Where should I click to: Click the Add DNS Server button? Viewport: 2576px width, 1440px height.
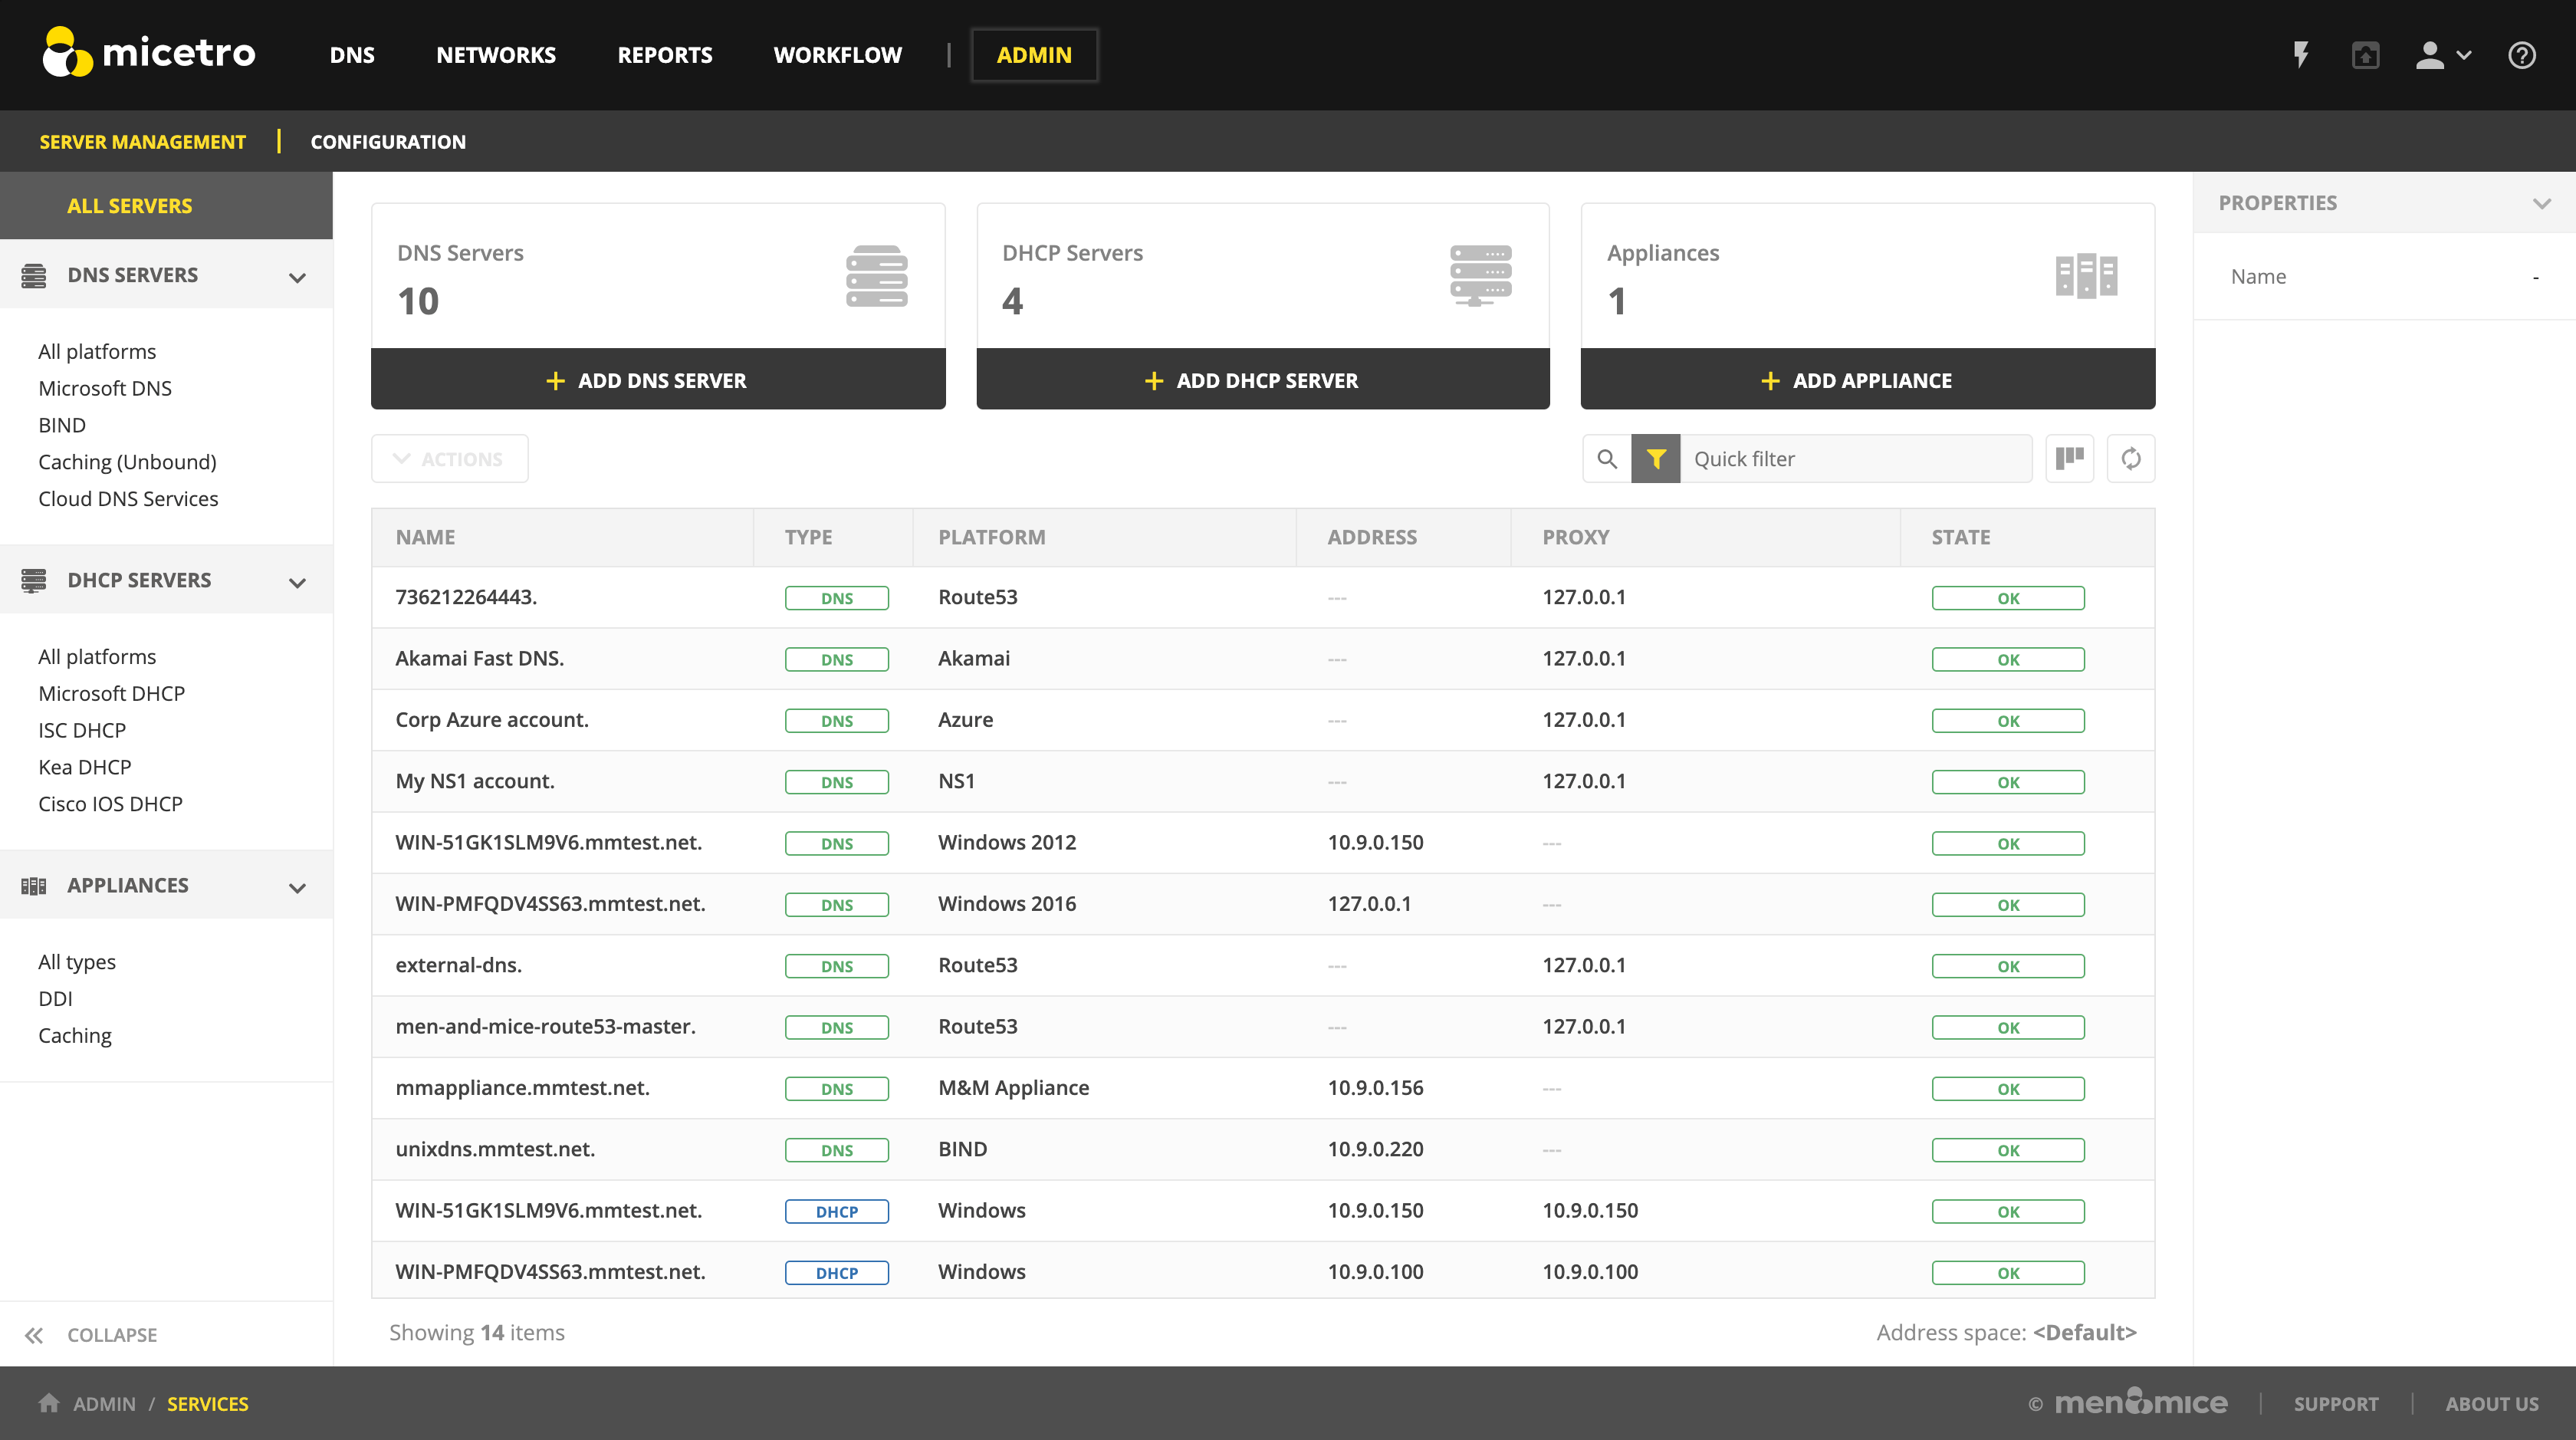[x=658, y=380]
